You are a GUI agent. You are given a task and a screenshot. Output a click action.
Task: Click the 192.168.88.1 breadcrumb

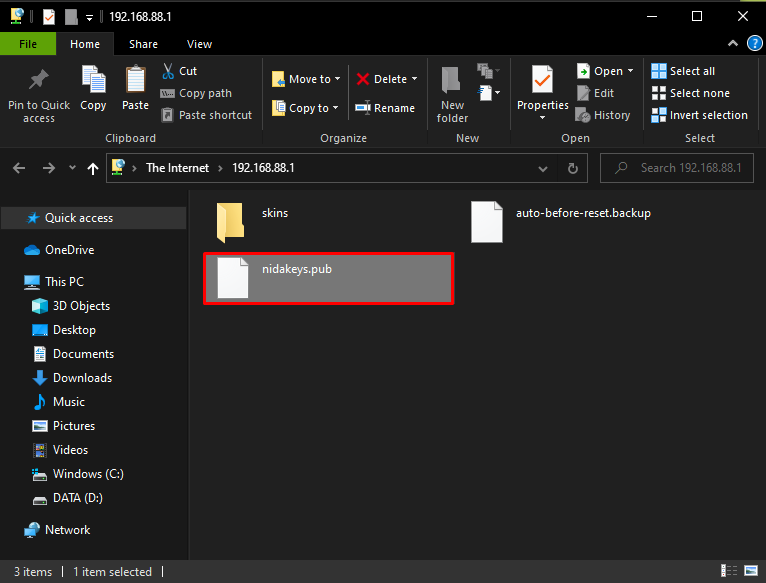click(x=263, y=168)
